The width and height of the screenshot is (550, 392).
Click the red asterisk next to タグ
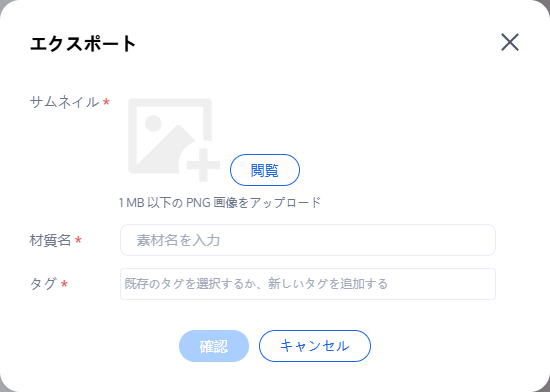(64, 284)
